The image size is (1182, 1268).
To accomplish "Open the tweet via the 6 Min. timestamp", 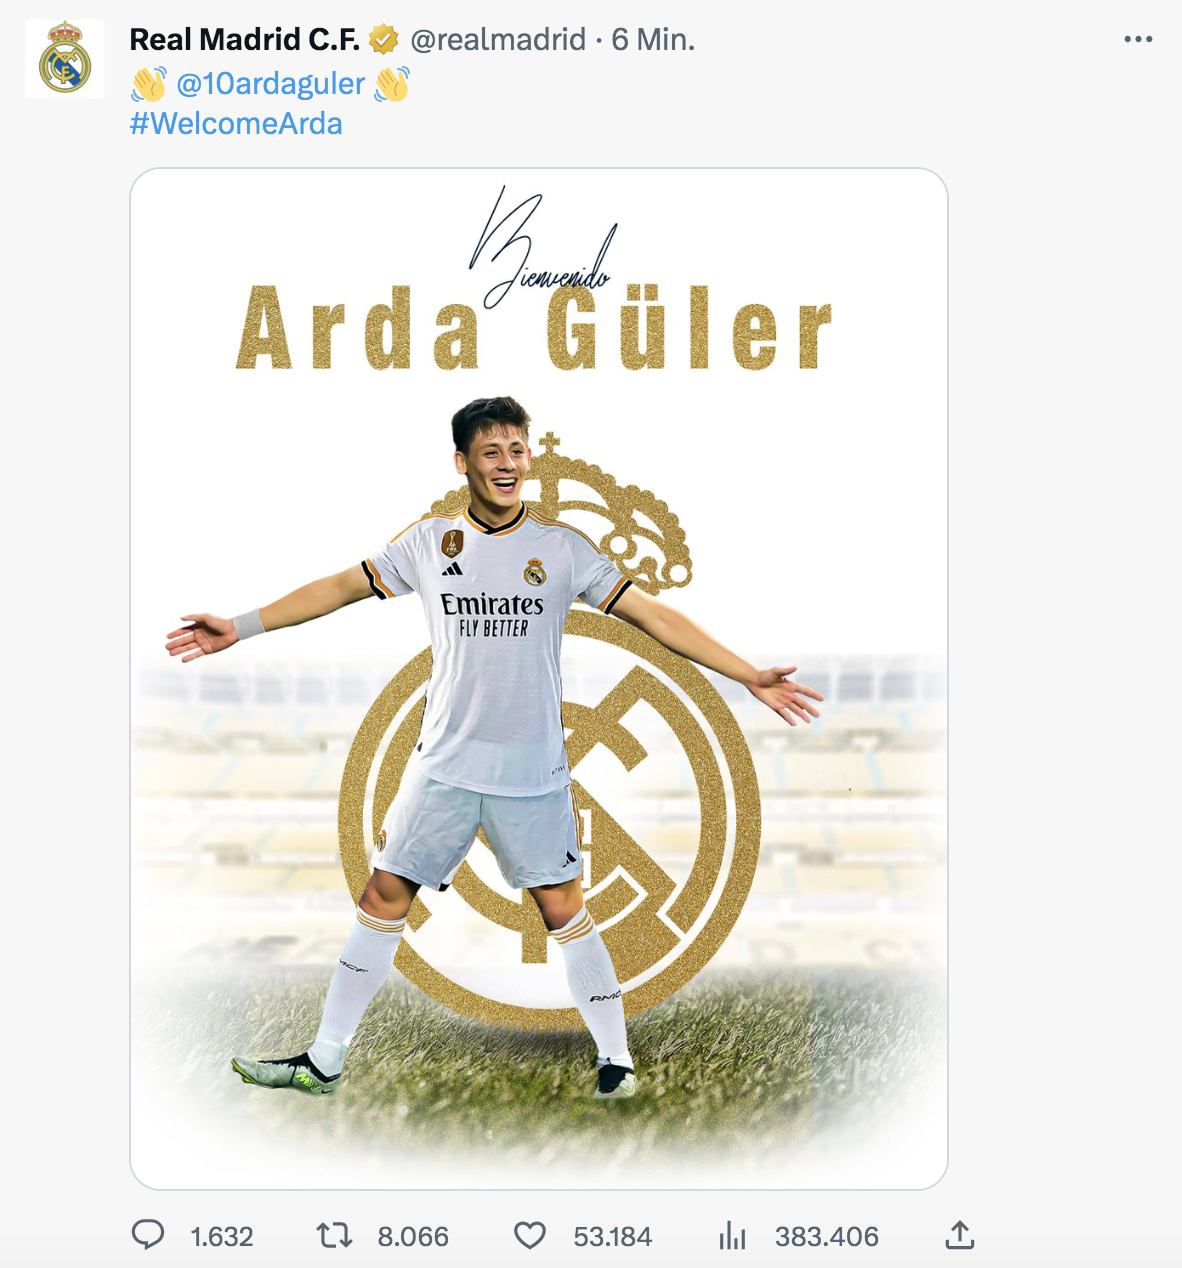I will click(653, 40).
